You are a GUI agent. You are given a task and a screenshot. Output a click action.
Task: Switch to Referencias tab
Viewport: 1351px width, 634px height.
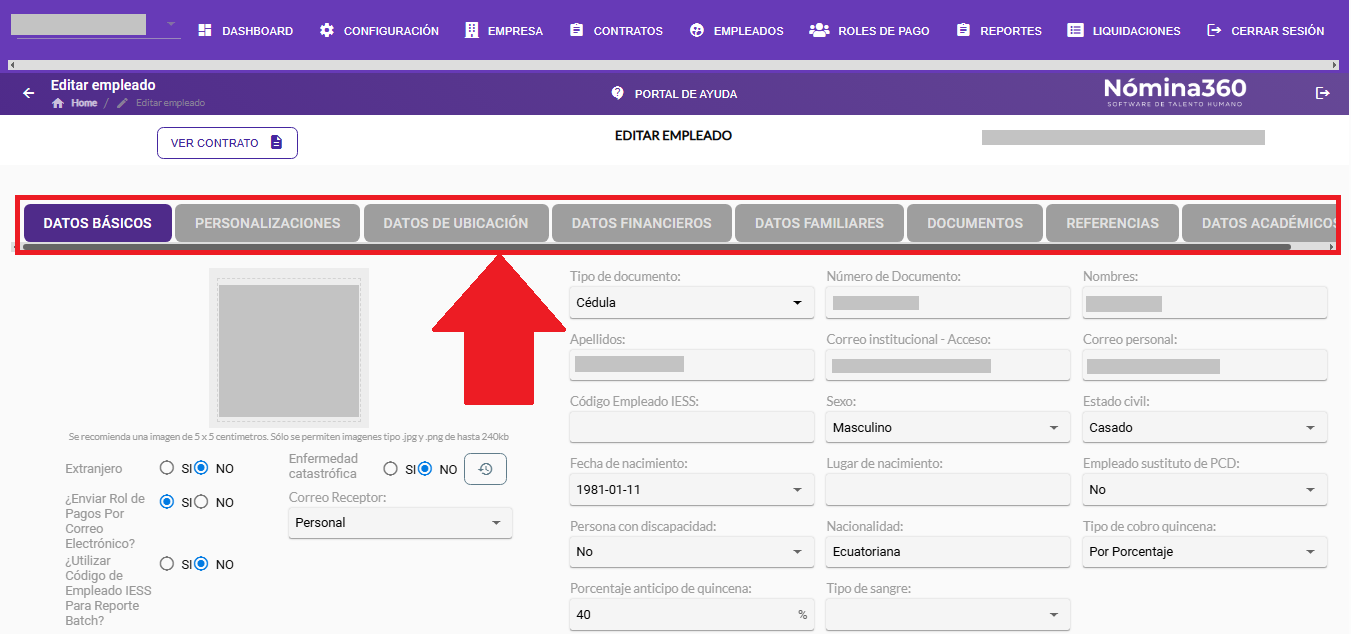click(1113, 223)
